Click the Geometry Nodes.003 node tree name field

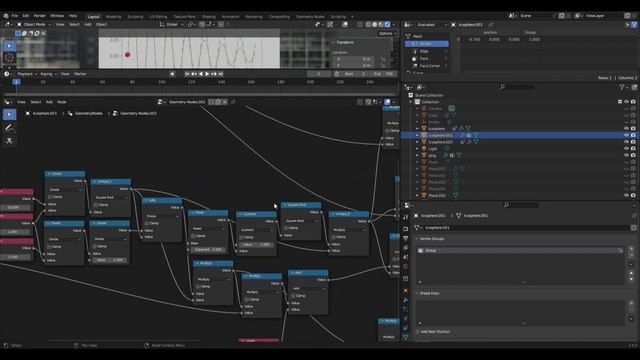(x=187, y=102)
